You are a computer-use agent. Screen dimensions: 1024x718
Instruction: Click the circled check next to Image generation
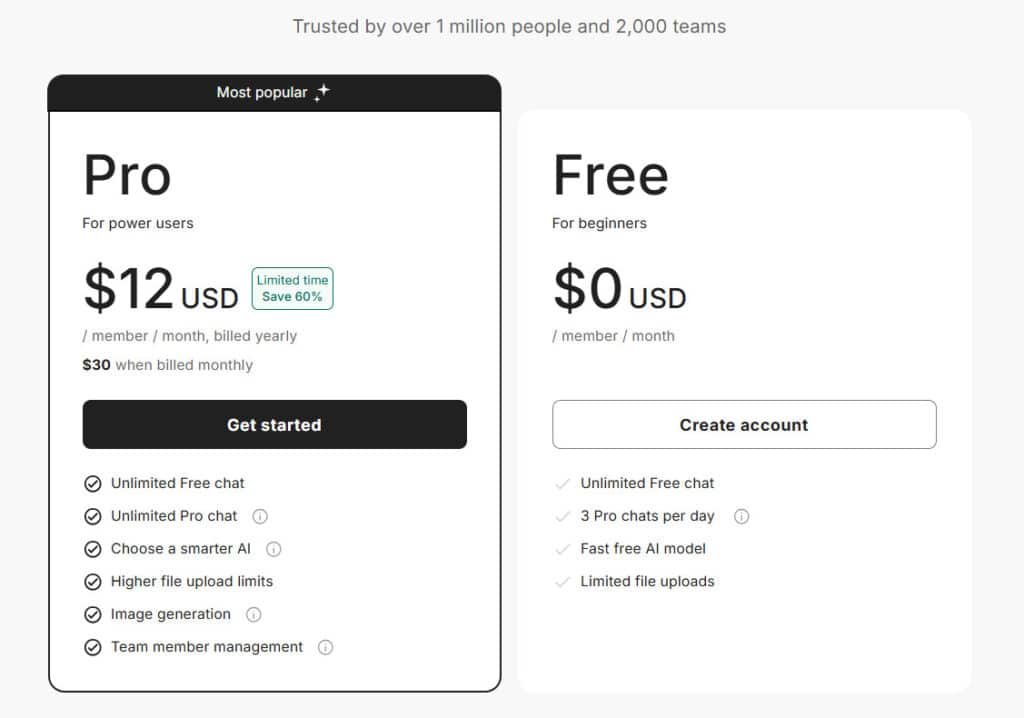[x=93, y=615]
